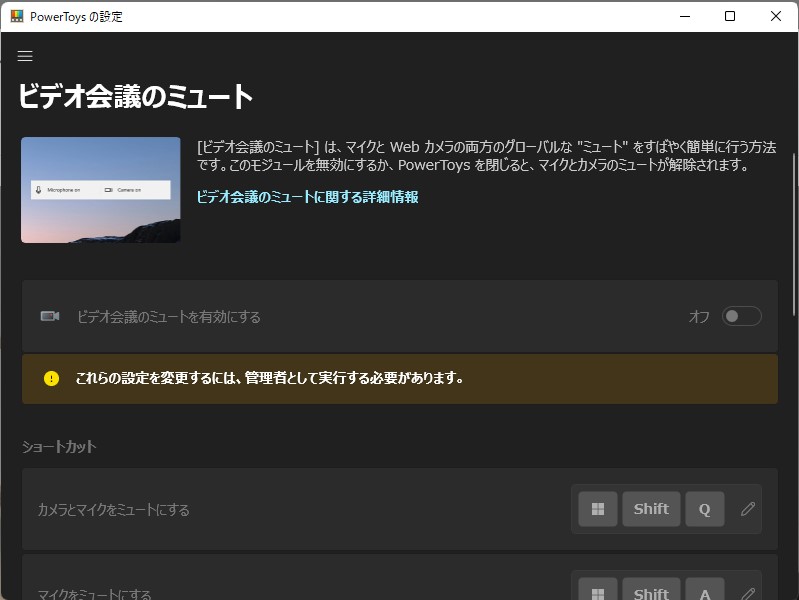Open ビデオ会議のミュートに関する詳細情報 link
The height and width of the screenshot is (600, 799).
(307, 197)
